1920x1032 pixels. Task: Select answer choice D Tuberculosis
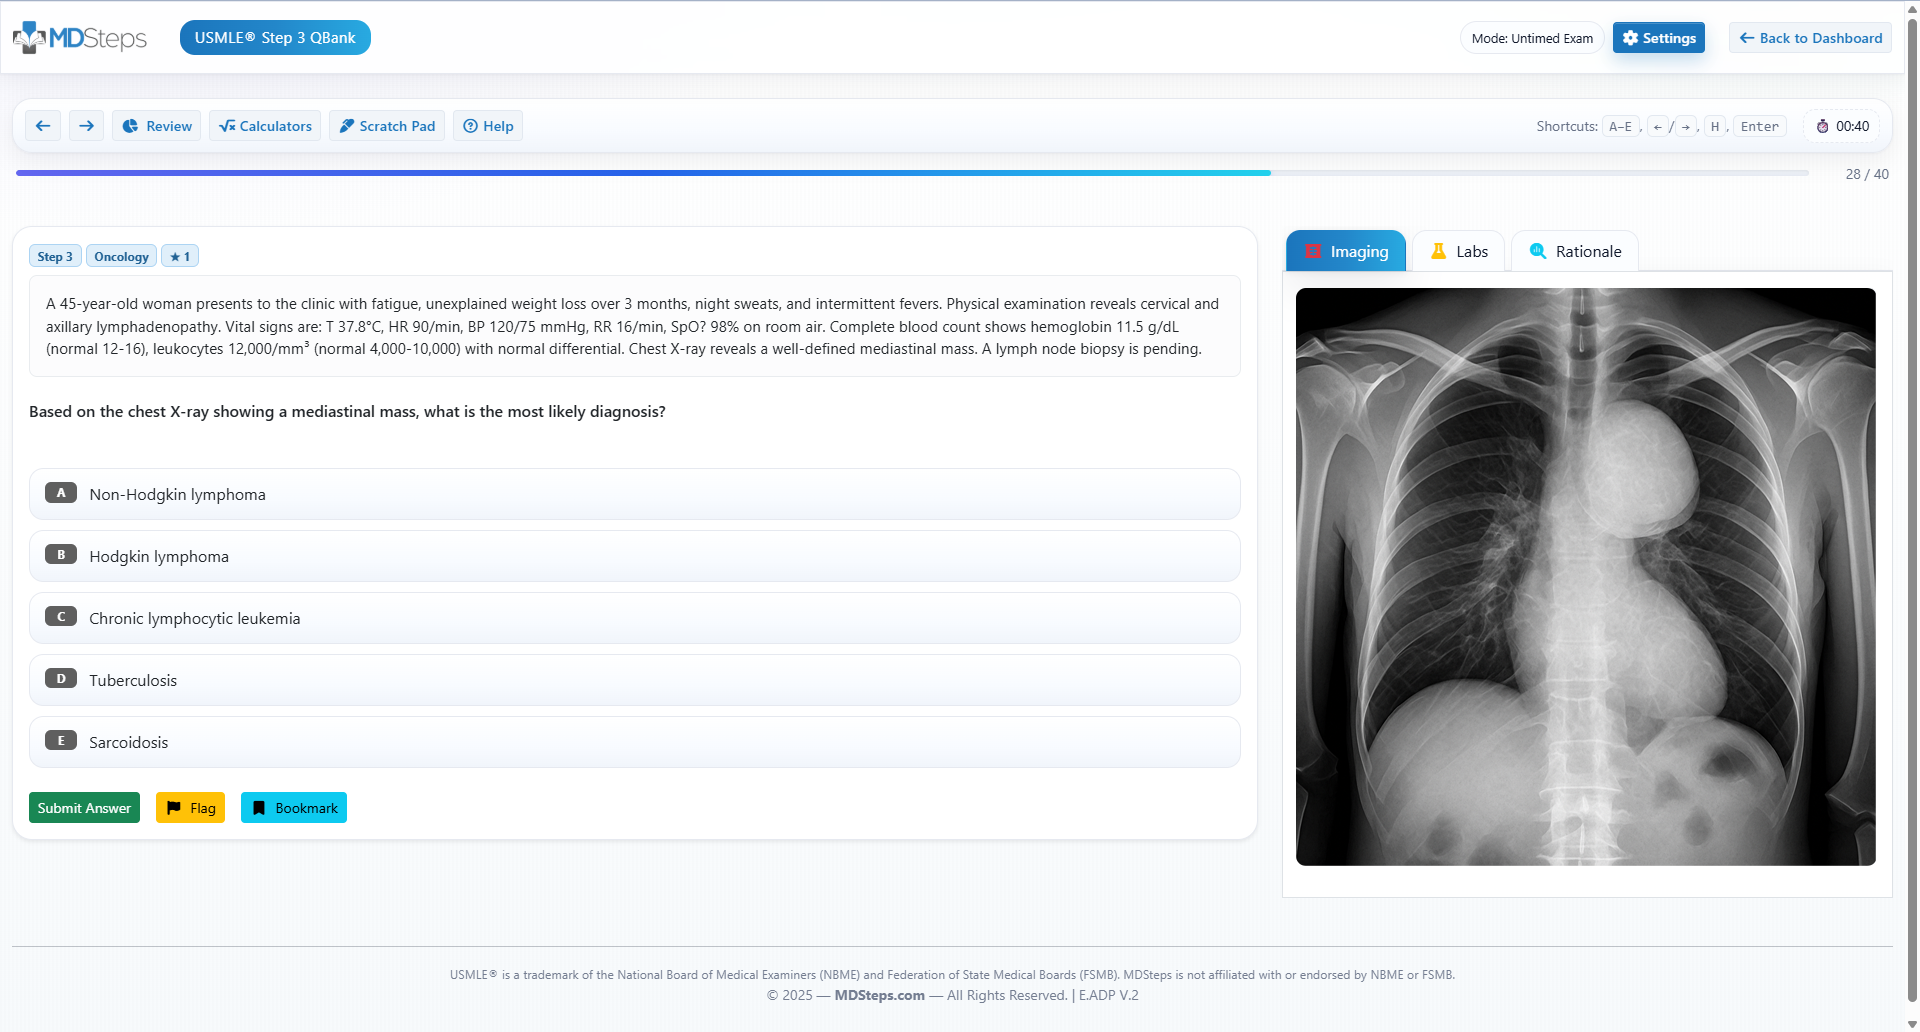pos(634,680)
